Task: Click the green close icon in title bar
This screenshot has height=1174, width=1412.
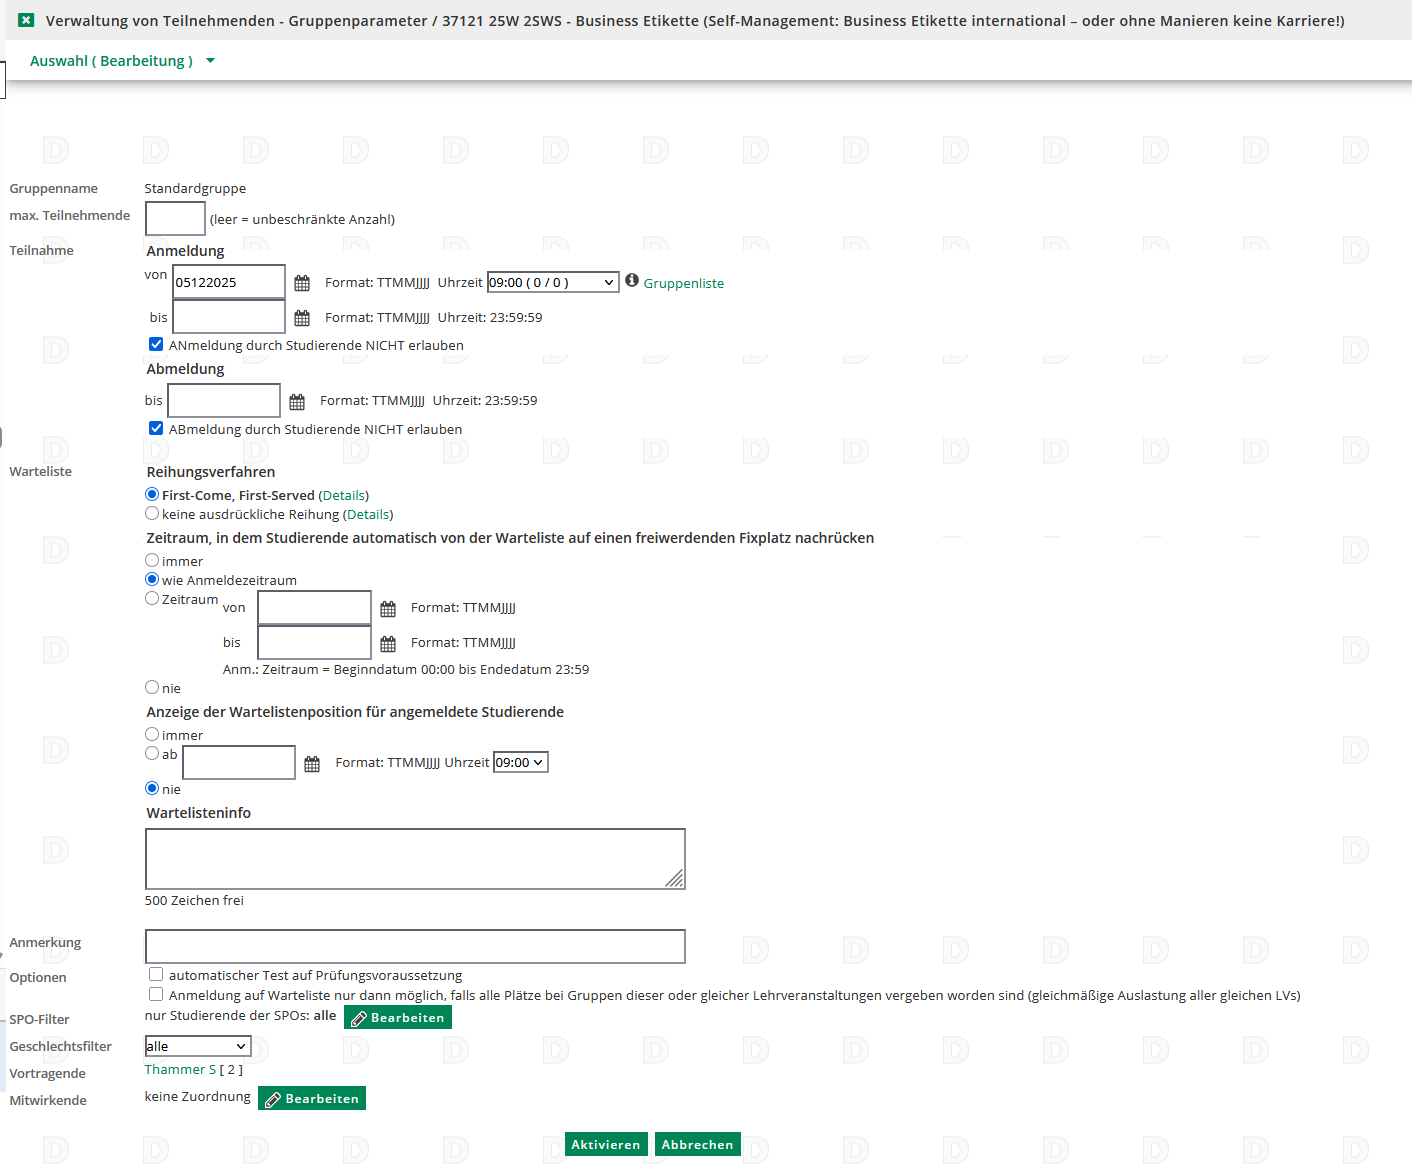Action: 26,20
